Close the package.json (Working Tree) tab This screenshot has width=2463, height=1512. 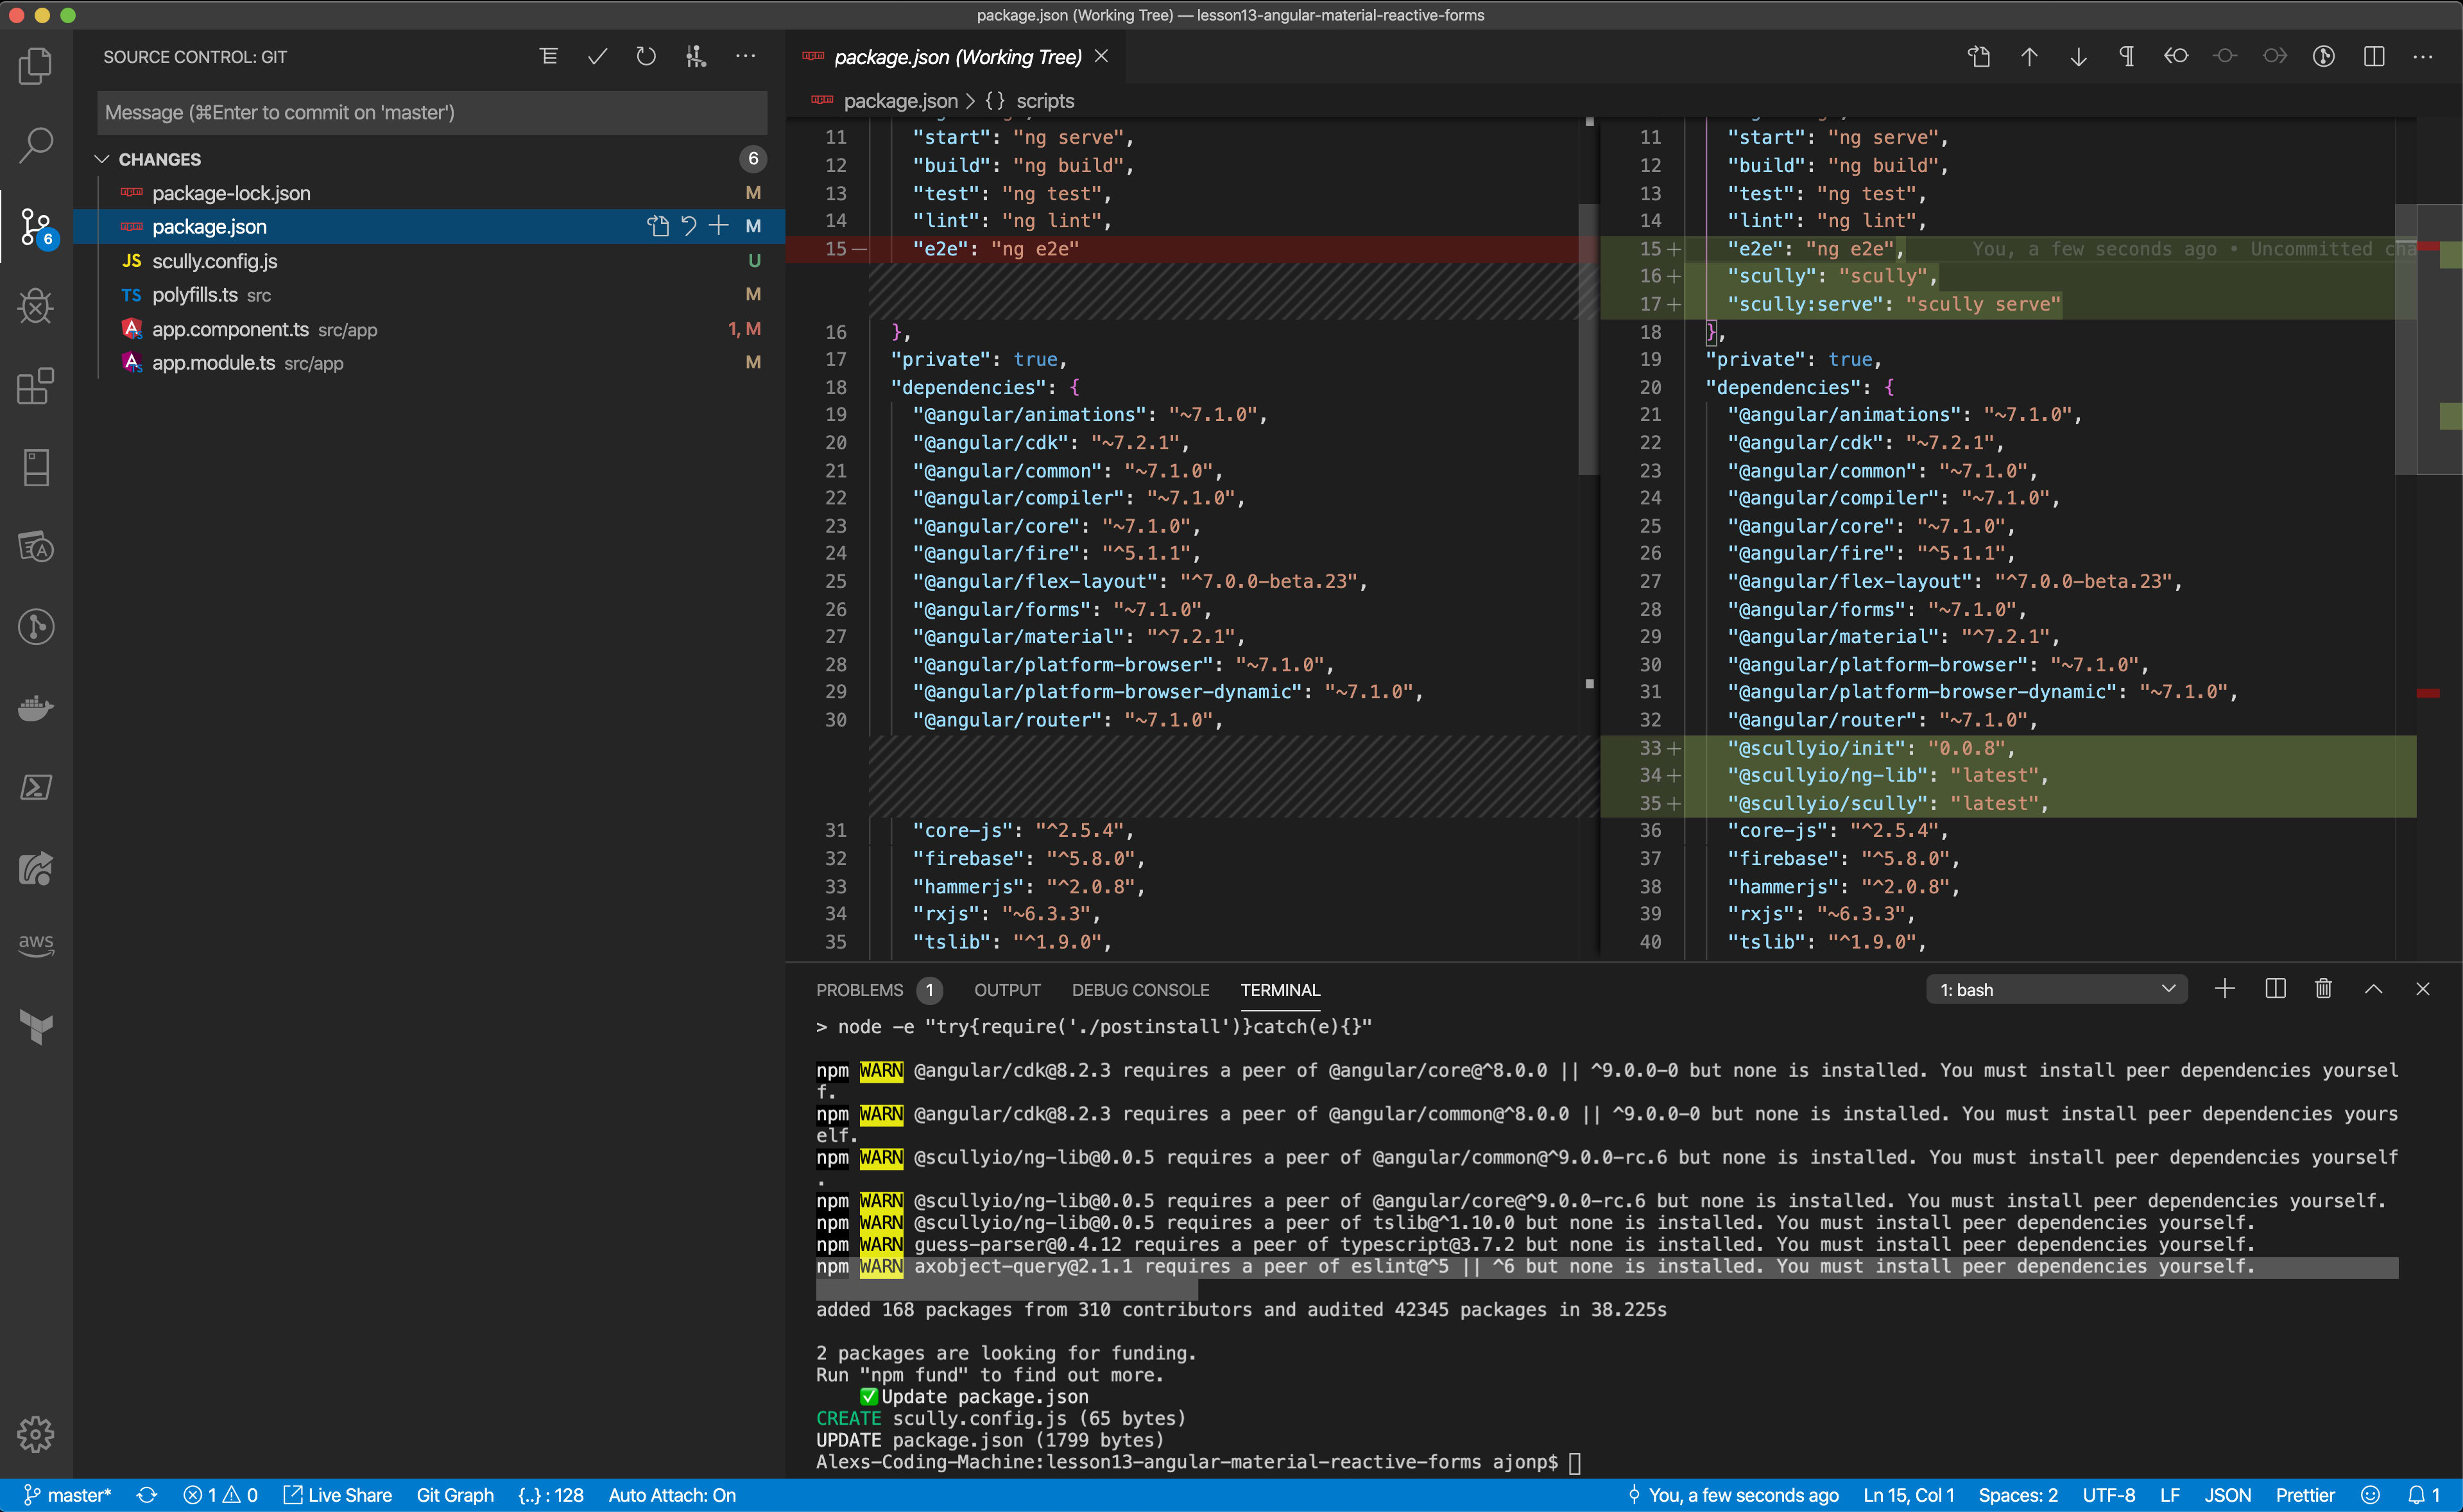(x=1102, y=56)
